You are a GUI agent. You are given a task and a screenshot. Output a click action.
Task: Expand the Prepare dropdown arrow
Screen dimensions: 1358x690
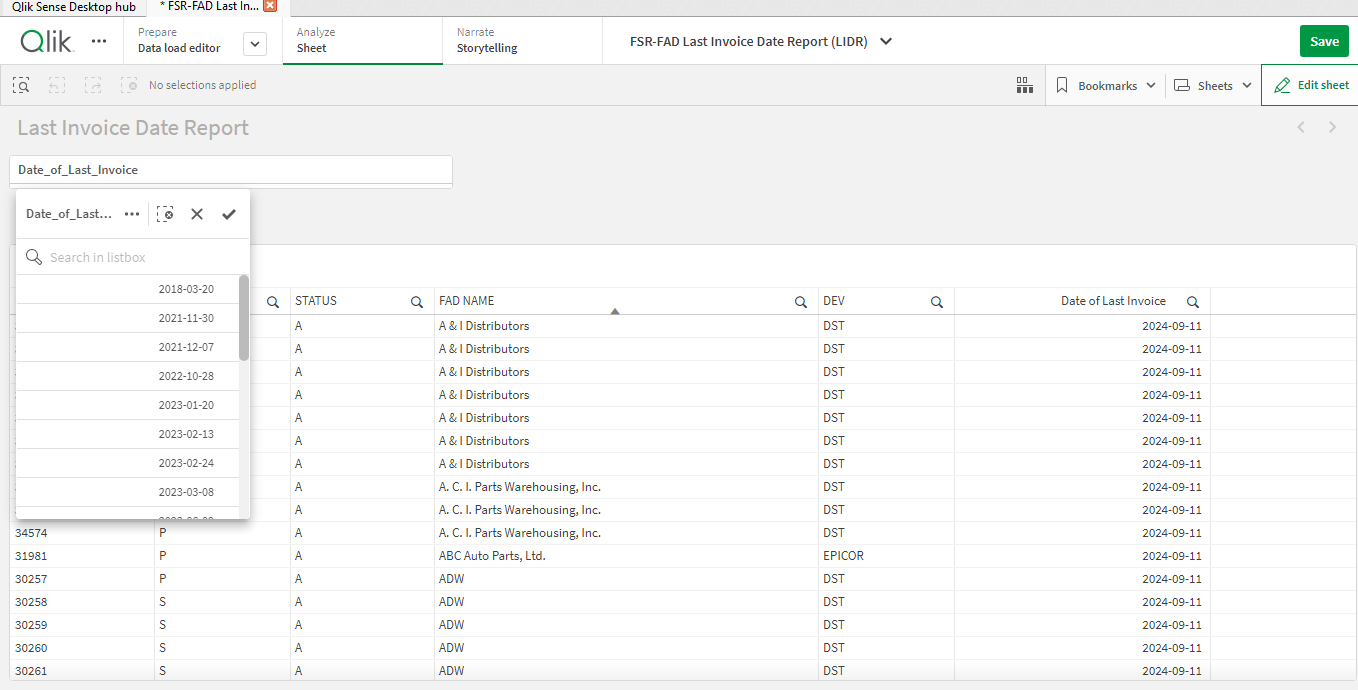[255, 43]
